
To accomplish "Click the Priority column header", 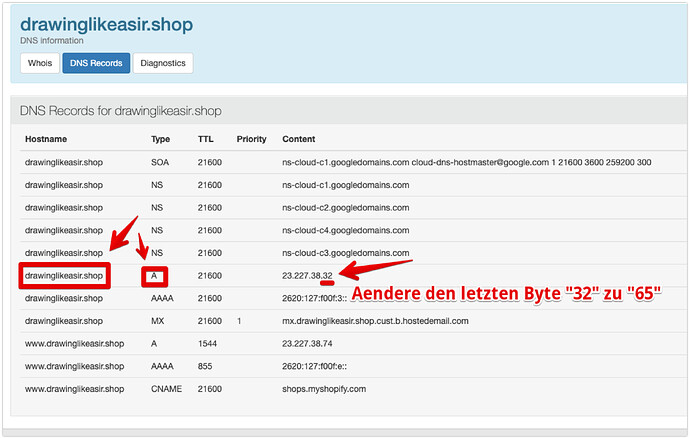I will click(x=251, y=139).
